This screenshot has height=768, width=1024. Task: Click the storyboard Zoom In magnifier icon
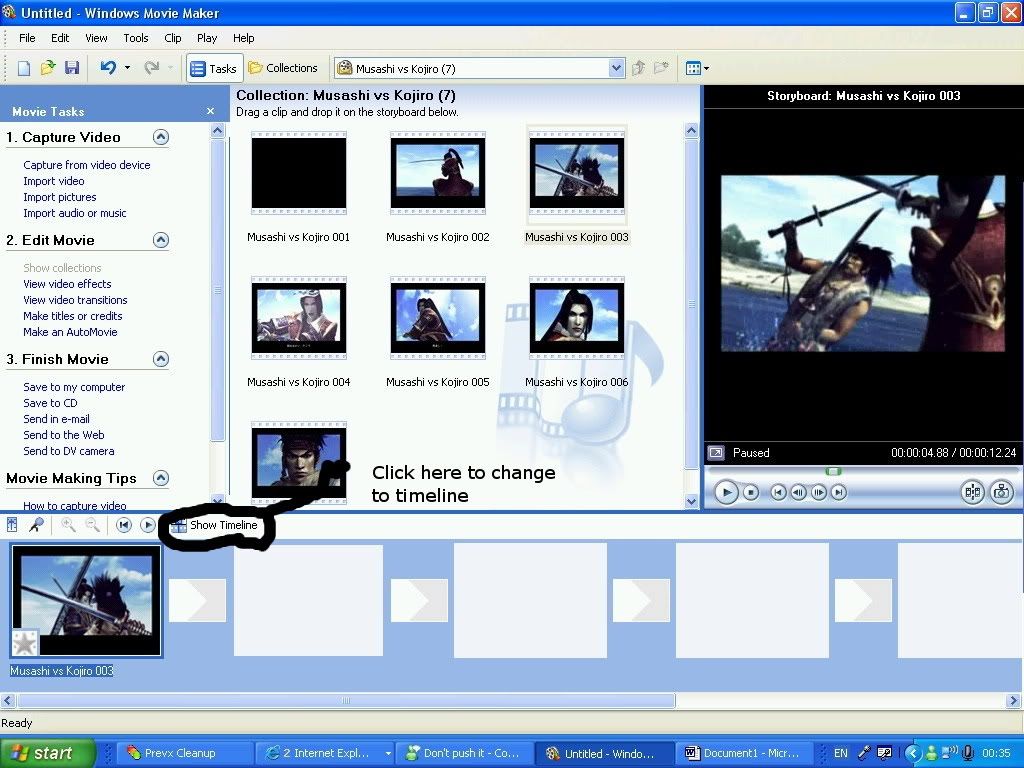pyautogui.click(x=68, y=525)
